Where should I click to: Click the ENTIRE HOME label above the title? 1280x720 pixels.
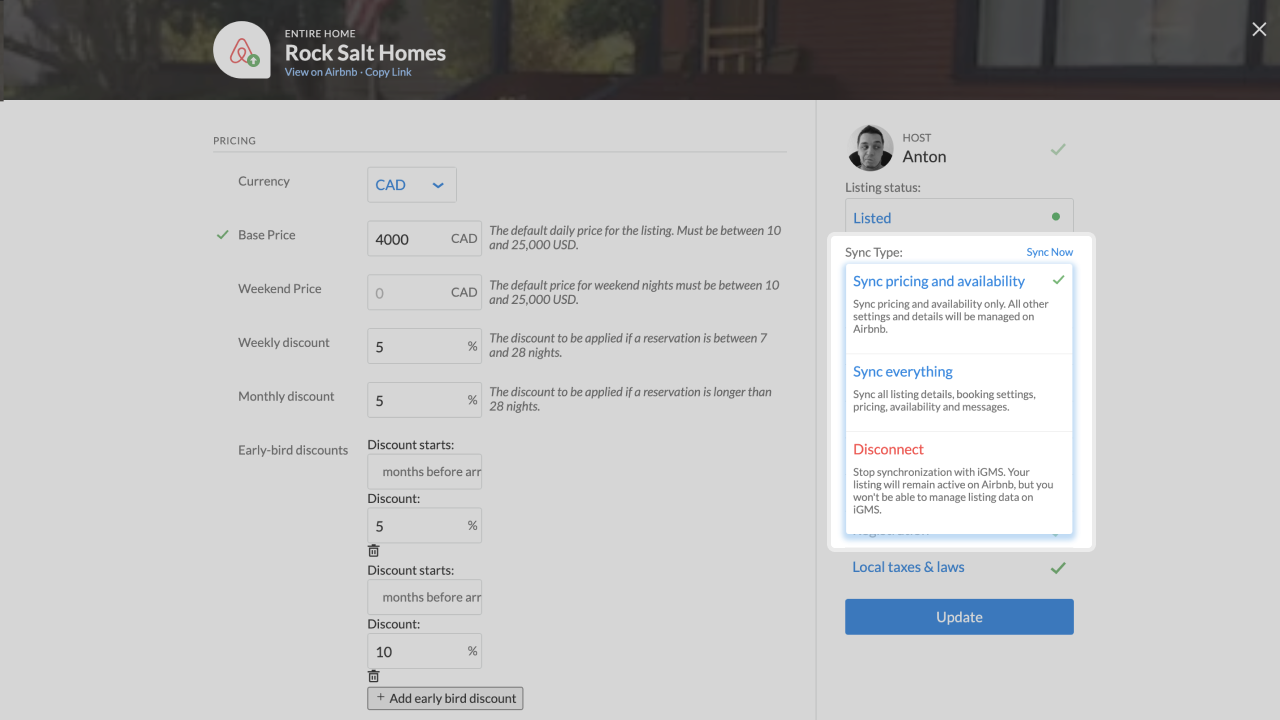click(320, 34)
